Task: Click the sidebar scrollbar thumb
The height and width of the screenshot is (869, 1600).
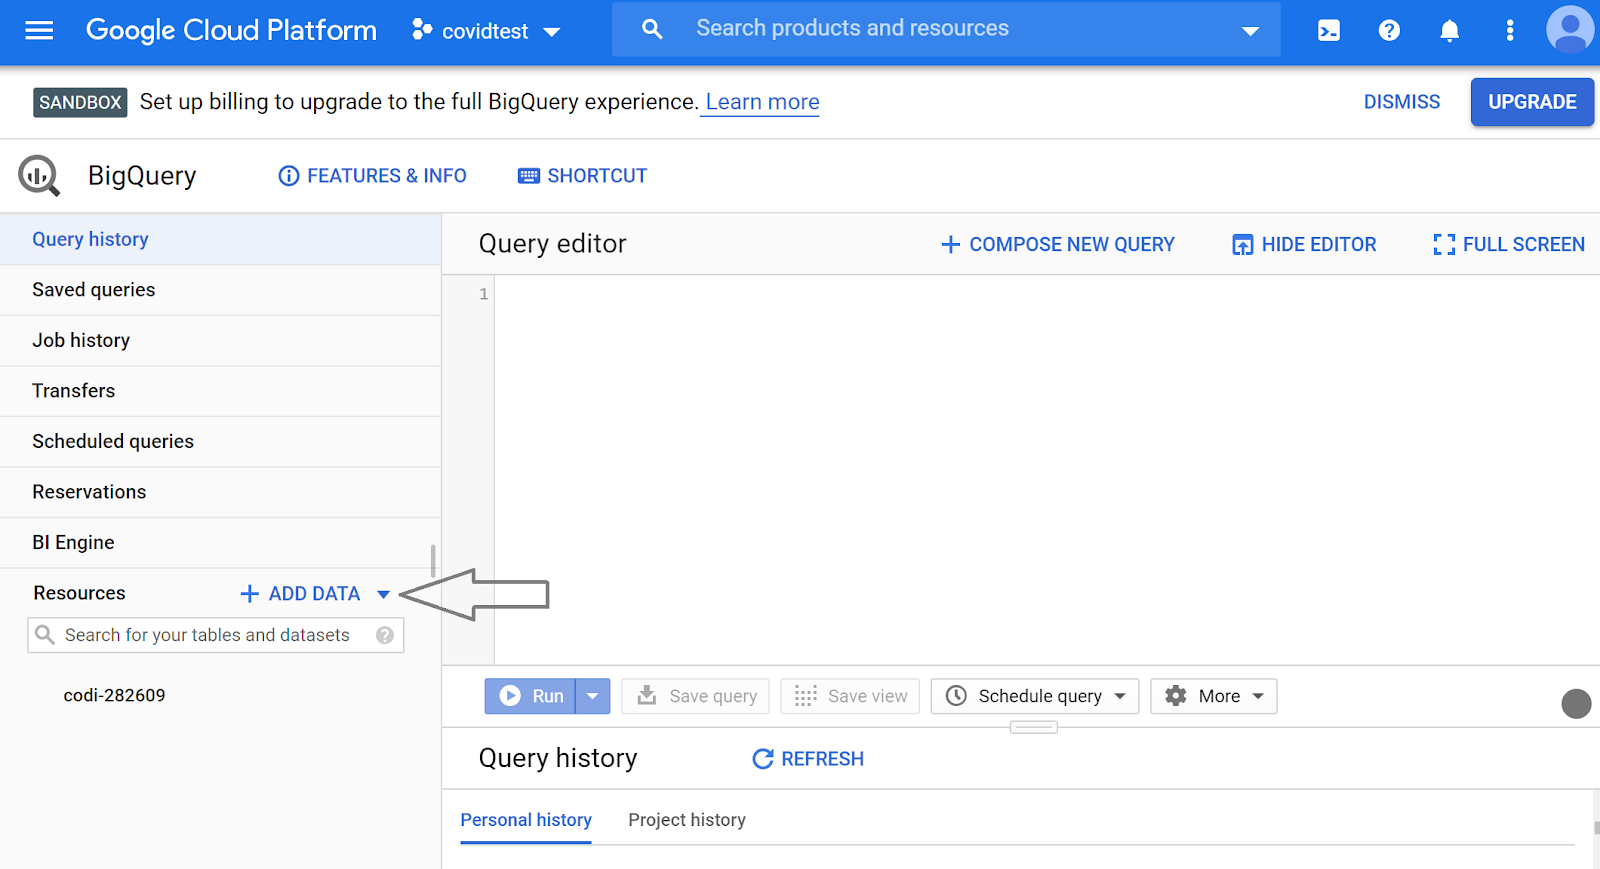Action: tap(433, 561)
